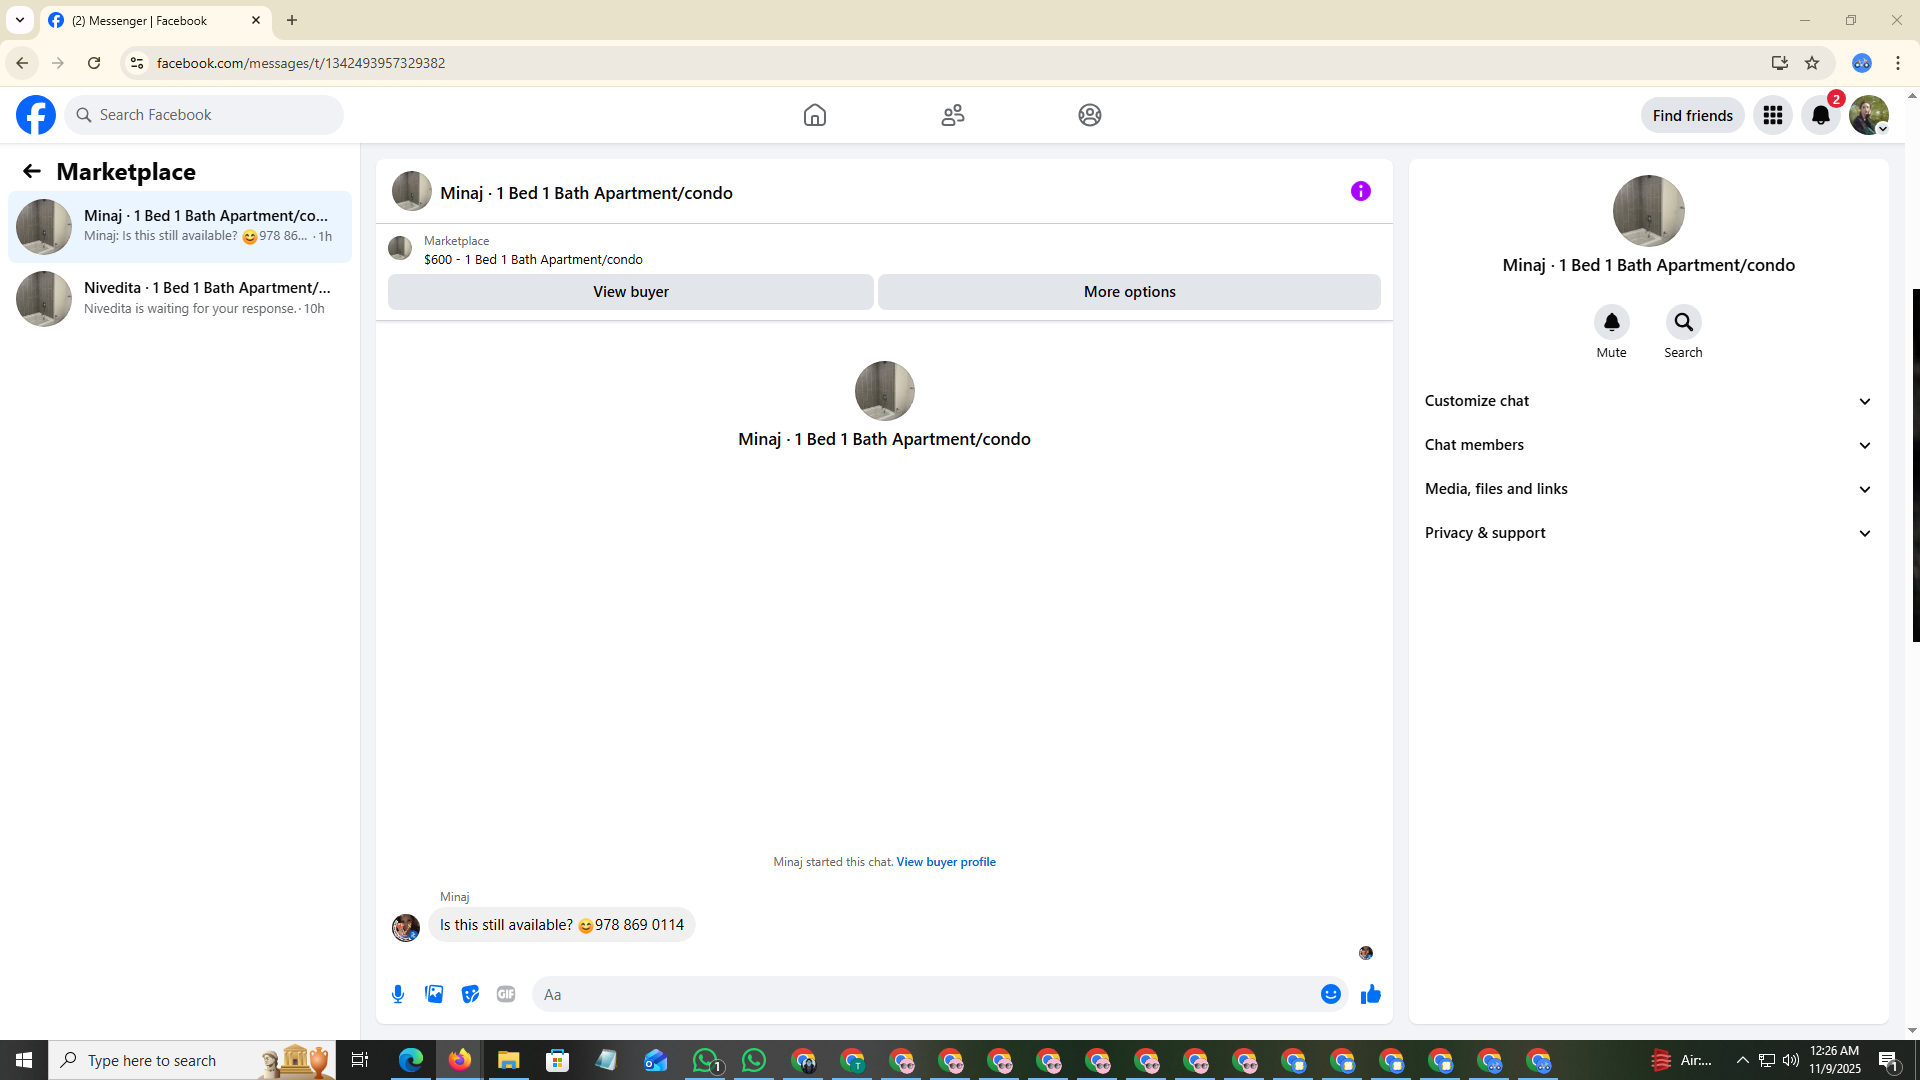The height and width of the screenshot is (1080, 1920).
Task: Bookmark this page with star icon
Action: [x=1812, y=63]
